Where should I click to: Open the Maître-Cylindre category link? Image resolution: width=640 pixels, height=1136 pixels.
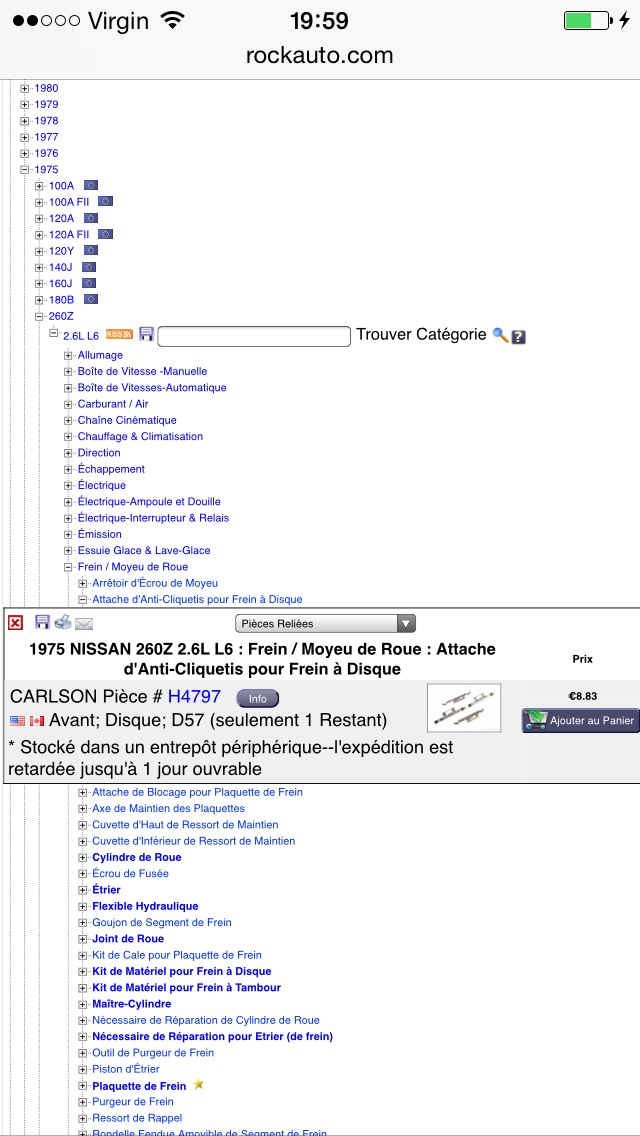[131, 1004]
